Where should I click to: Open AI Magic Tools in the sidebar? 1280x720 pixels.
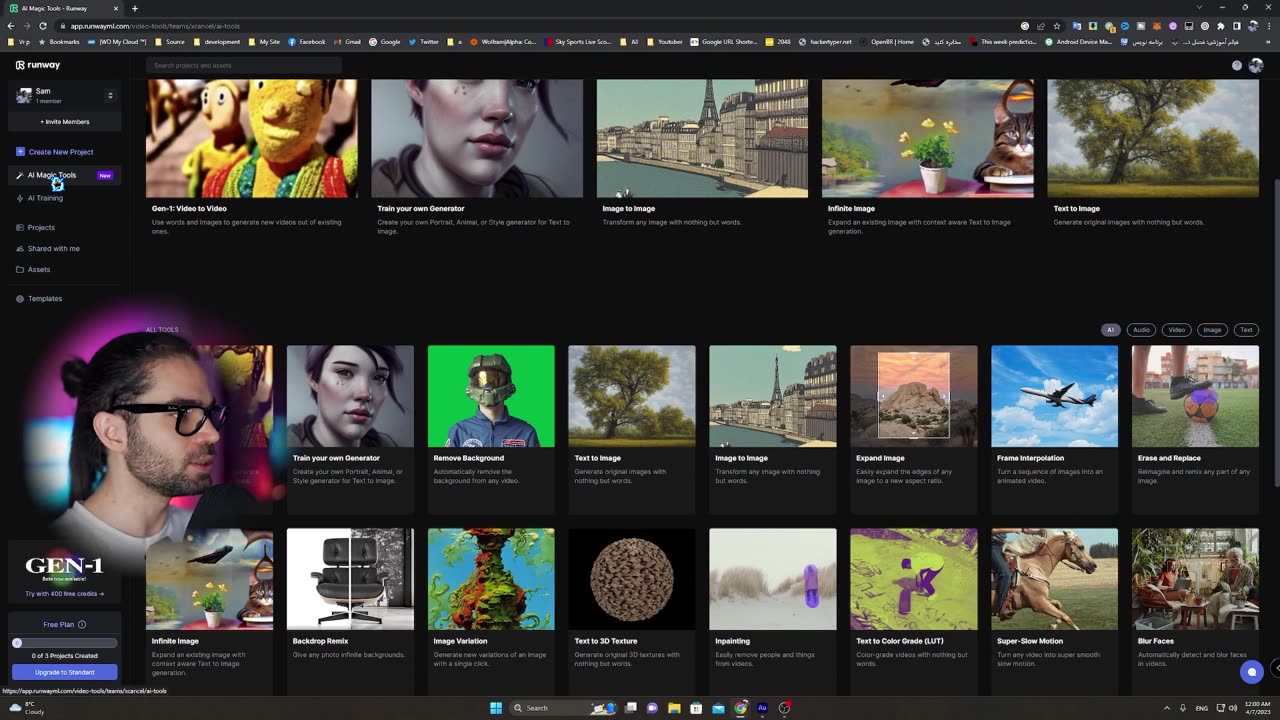[65, 175]
